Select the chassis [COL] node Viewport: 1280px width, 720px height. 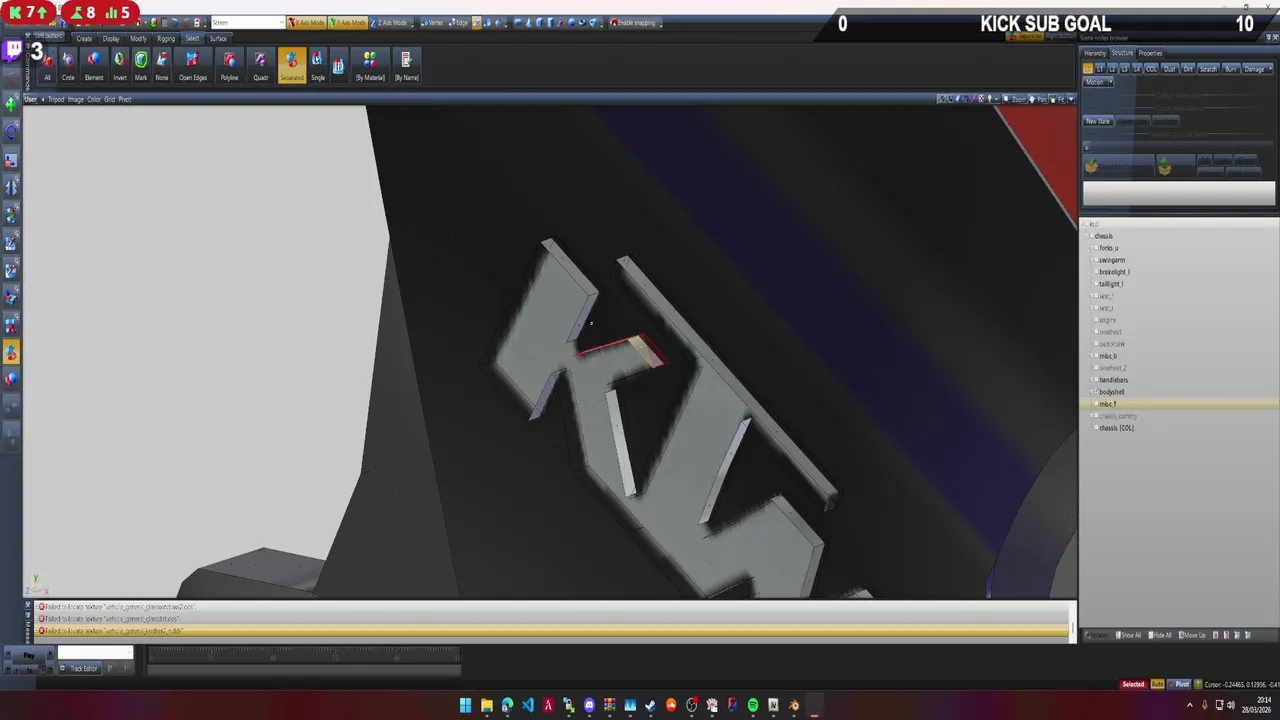(x=1116, y=428)
